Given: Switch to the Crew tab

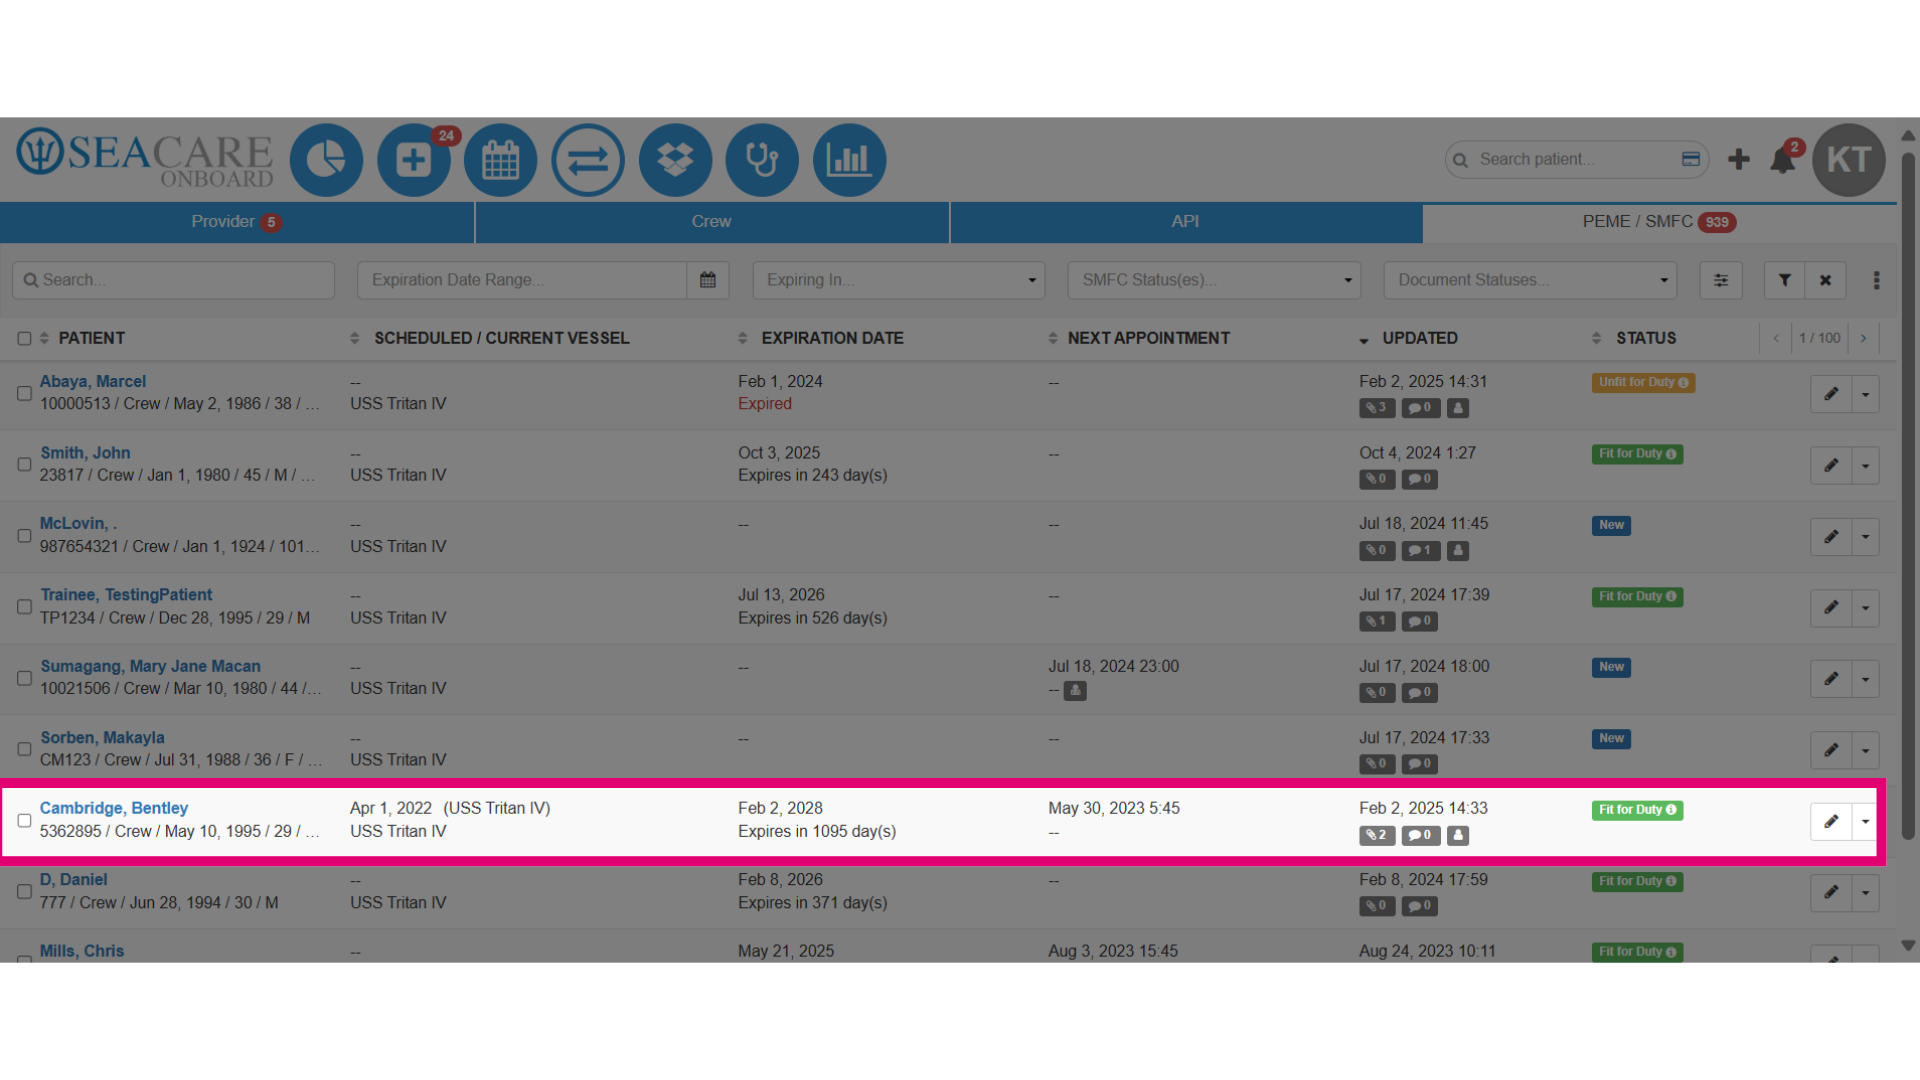Looking at the screenshot, I should (x=712, y=222).
